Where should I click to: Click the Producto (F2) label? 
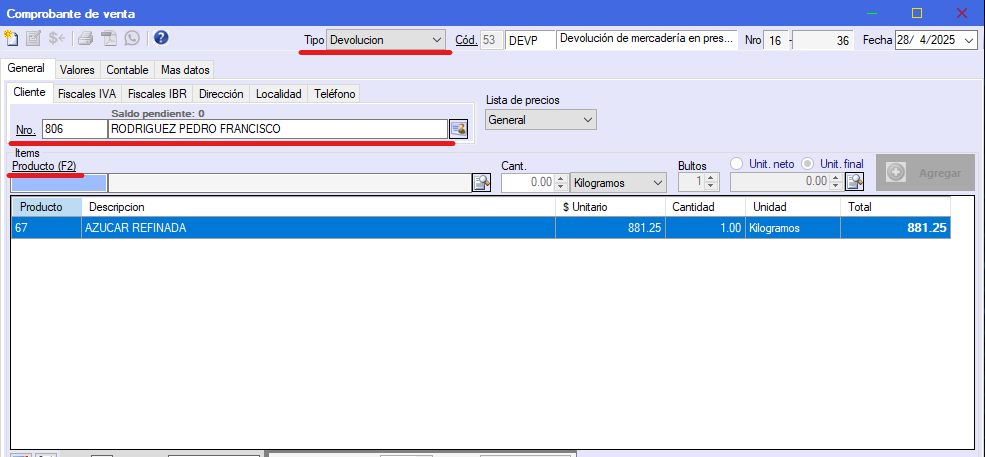(44, 166)
